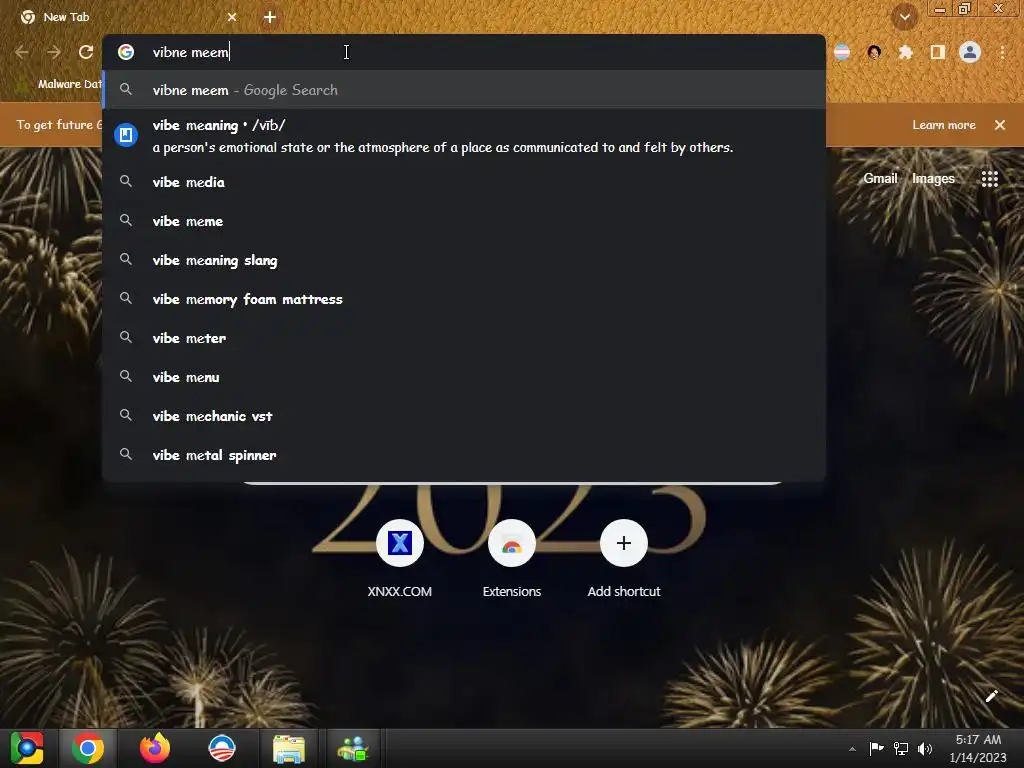This screenshot has width=1024, height=768.
Task: Pick the 'vibe mechanic vst' suggestion
Action: click(464, 416)
